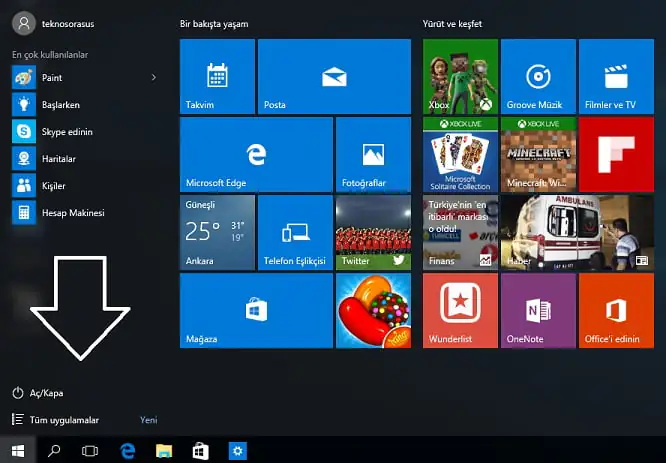The image size is (666, 463).
Task: Click the Task View taskbar icon
Action: 90,451
